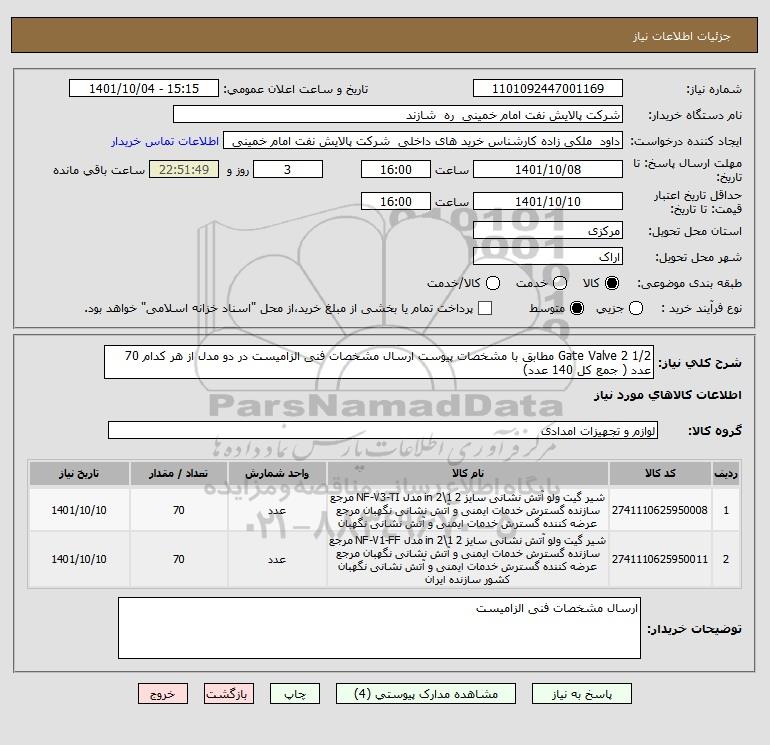Choose the جزیی purchase type radio
Viewport: 770px width, 745px height.
[636, 308]
